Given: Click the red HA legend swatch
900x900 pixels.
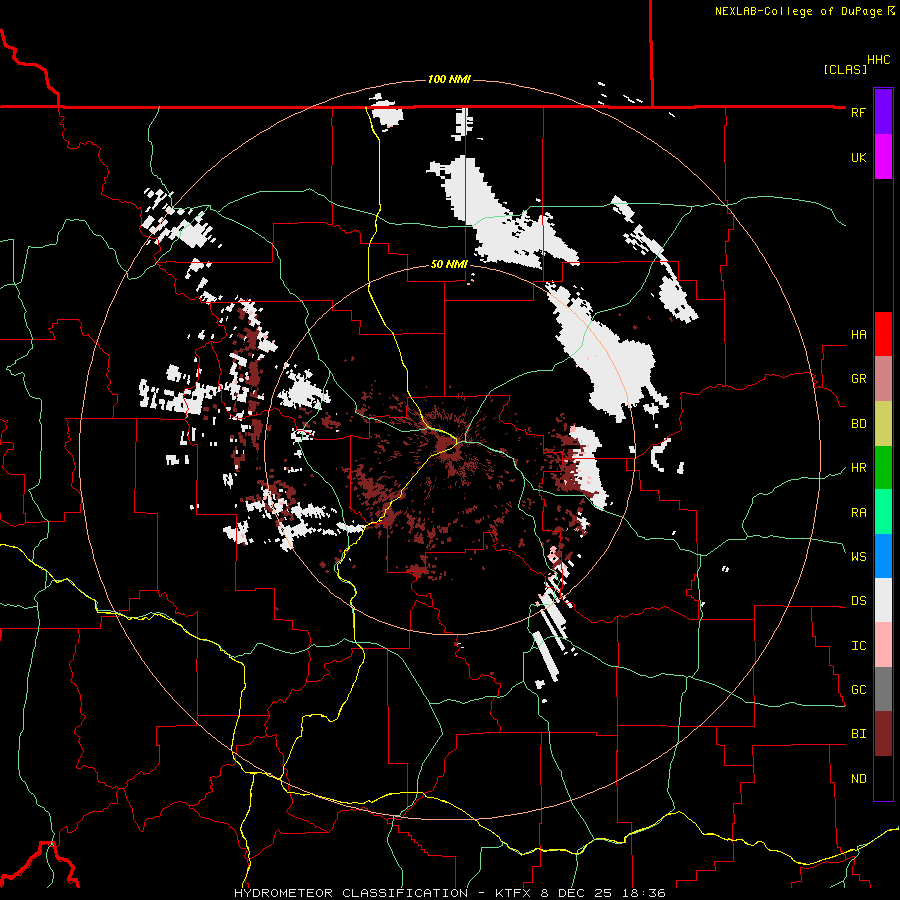Looking at the screenshot, I should point(883,334).
